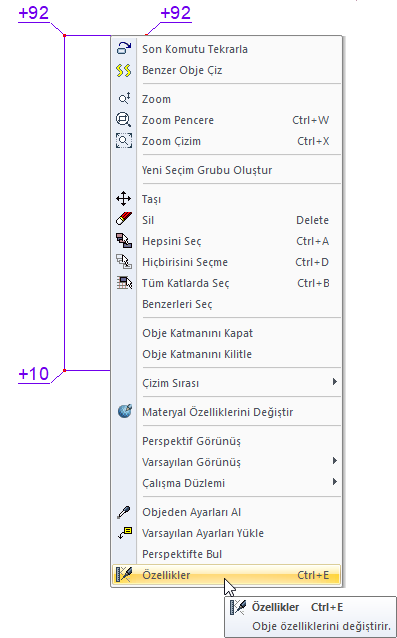The image size is (397, 638).
Task: Click the Zoom Pencere magnifier icon
Action: (124, 120)
